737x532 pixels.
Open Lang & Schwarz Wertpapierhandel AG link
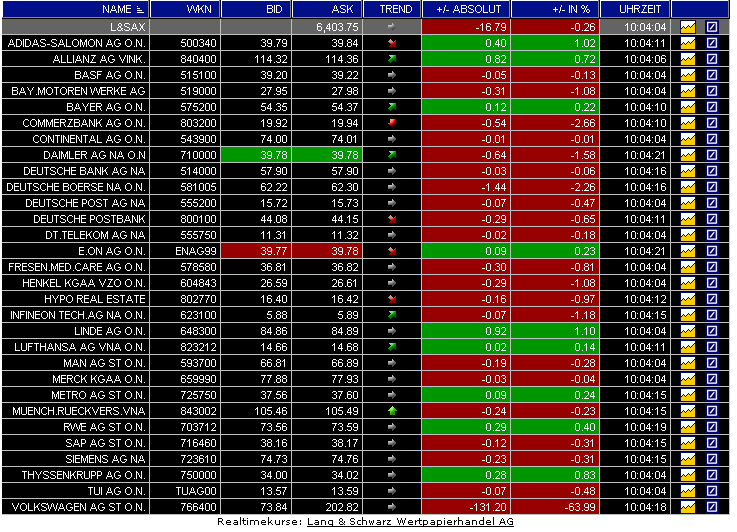(410, 522)
